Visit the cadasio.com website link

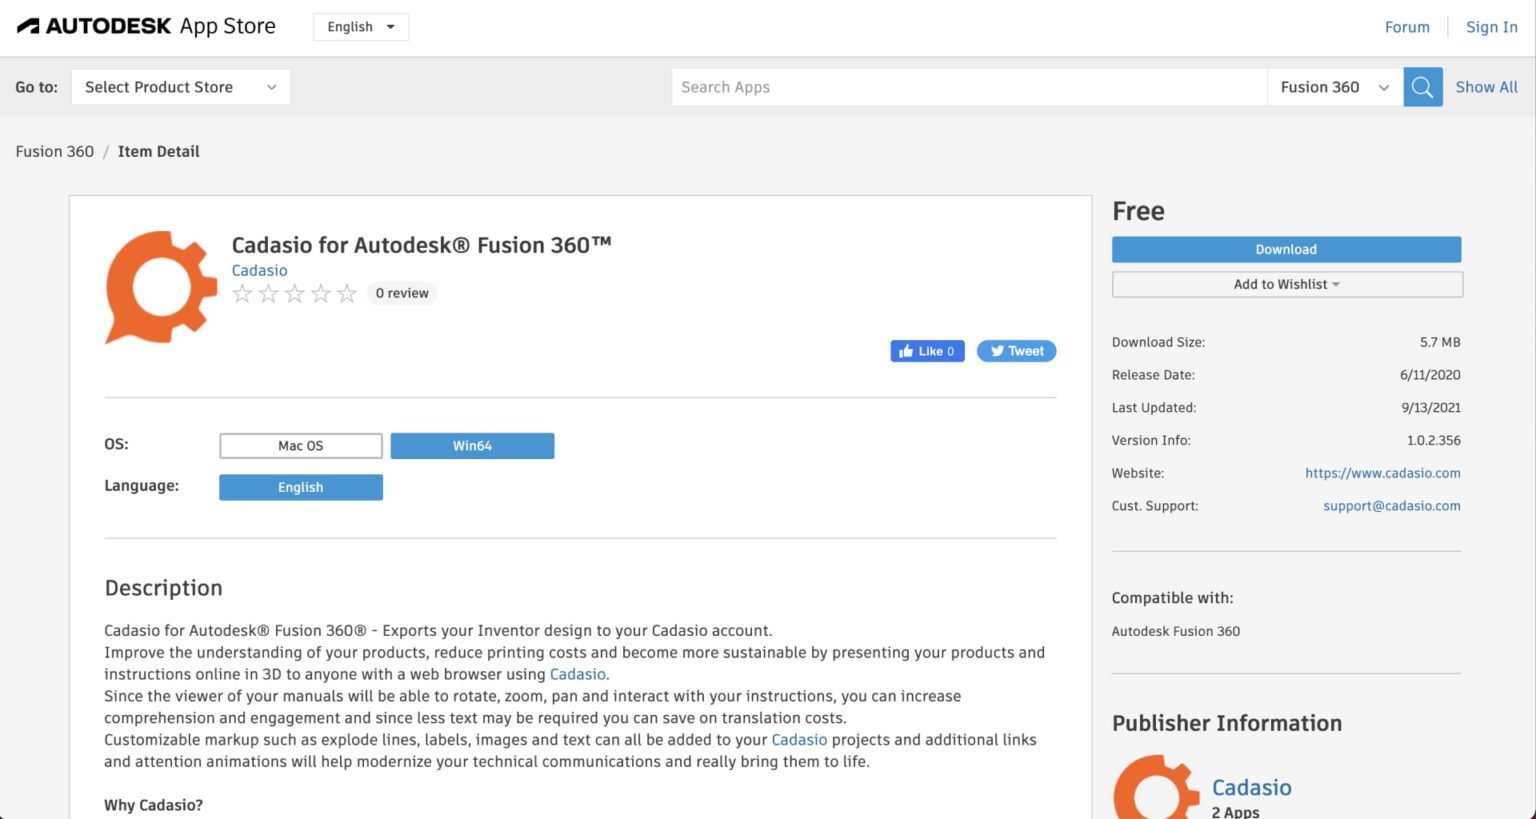click(1383, 473)
